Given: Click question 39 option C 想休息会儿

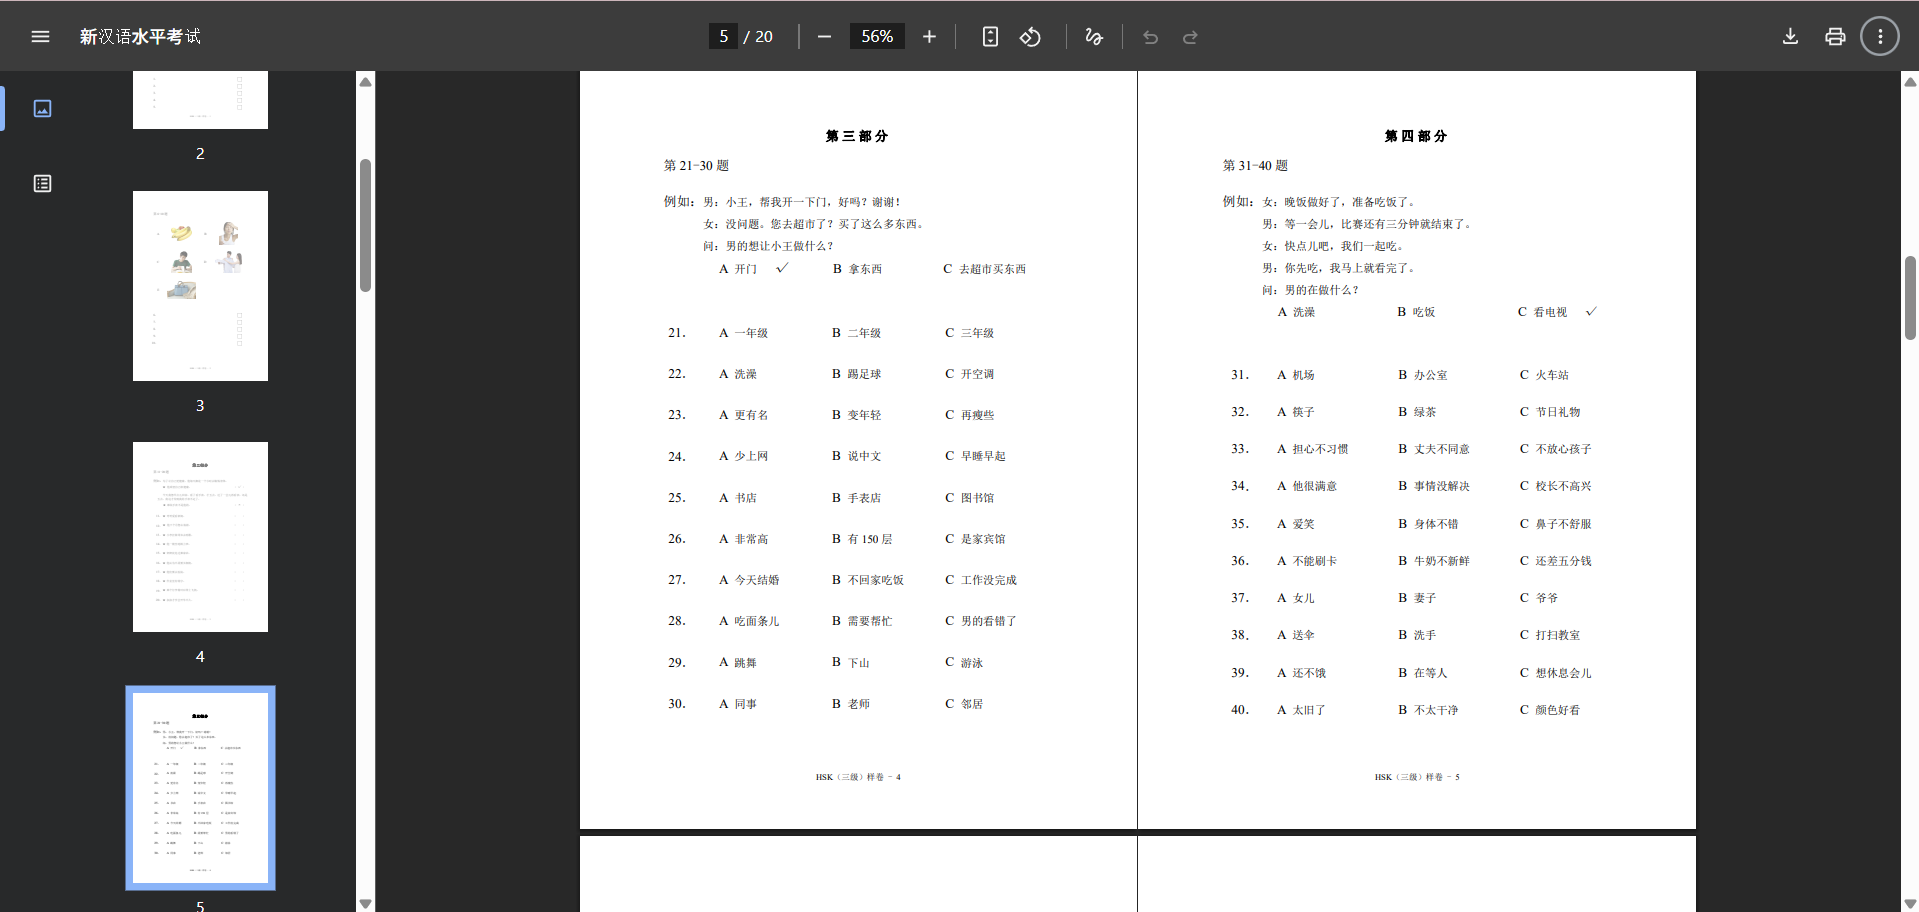Looking at the screenshot, I should (1556, 673).
